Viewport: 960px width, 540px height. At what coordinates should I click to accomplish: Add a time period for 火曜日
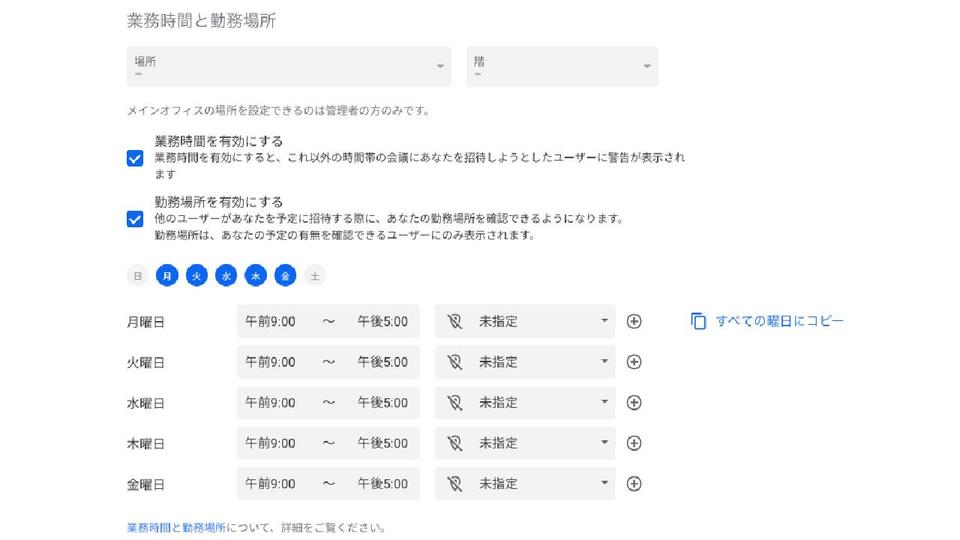point(634,362)
